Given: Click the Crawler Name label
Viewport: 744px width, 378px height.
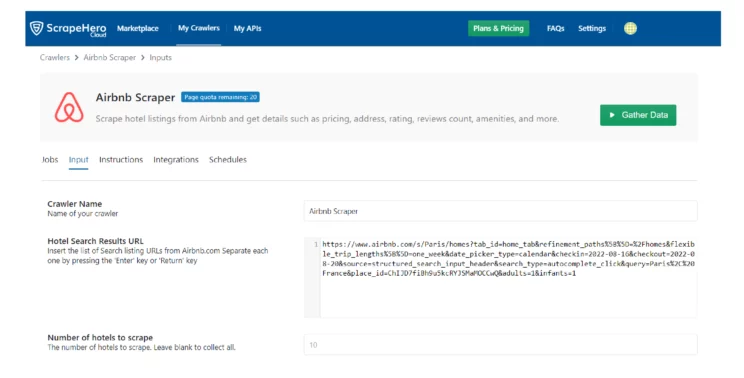Looking at the screenshot, I should click(74, 204).
